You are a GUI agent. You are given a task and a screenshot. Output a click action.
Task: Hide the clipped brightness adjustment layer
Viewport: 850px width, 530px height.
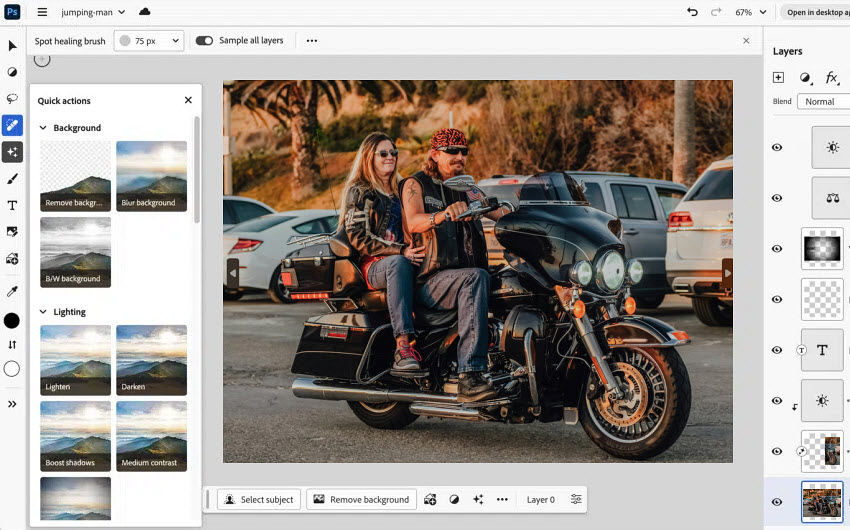[x=777, y=400]
